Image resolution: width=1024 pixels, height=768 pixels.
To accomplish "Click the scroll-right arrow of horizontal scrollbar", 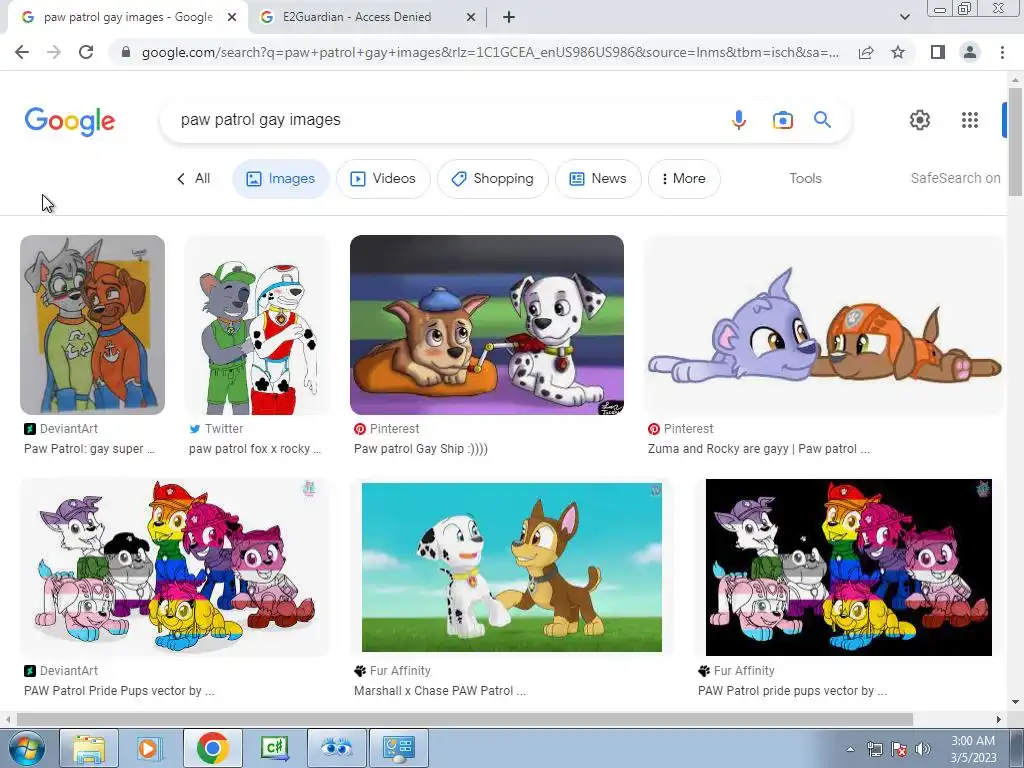I will [x=998, y=719].
